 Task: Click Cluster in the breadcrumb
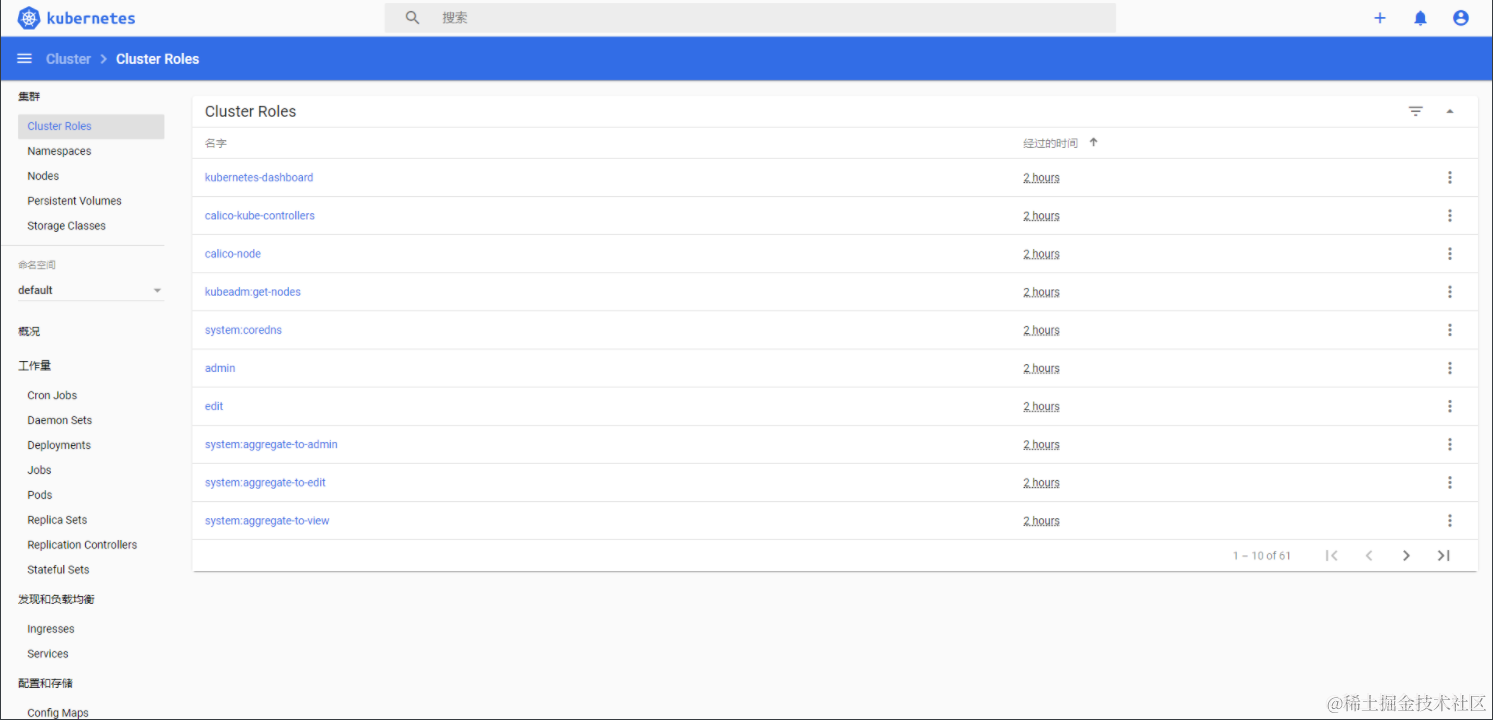68,59
